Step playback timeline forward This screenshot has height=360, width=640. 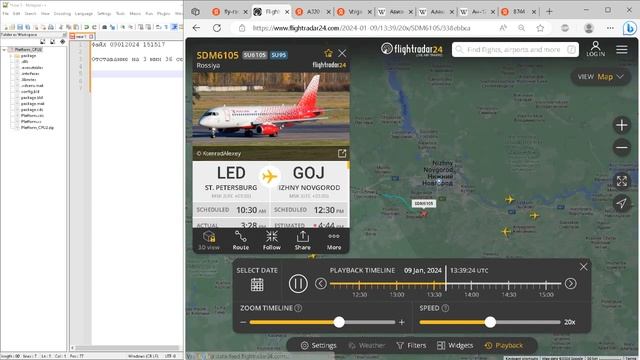coord(570,283)
